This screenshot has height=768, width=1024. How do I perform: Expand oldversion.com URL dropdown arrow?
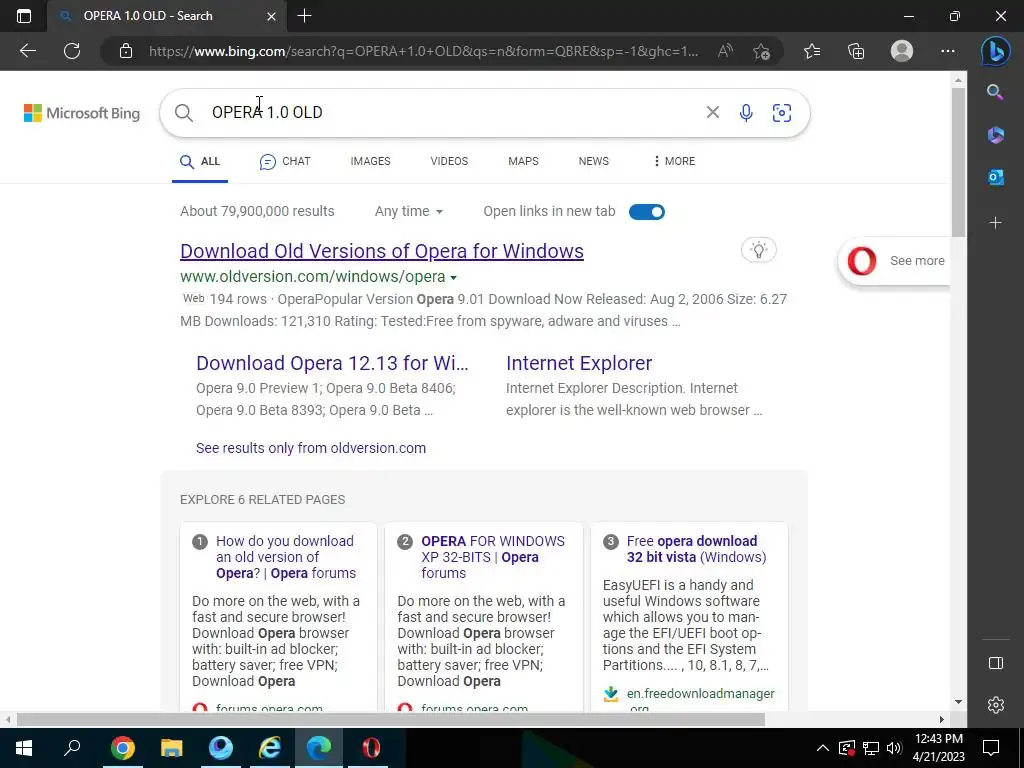coord(453,278)
